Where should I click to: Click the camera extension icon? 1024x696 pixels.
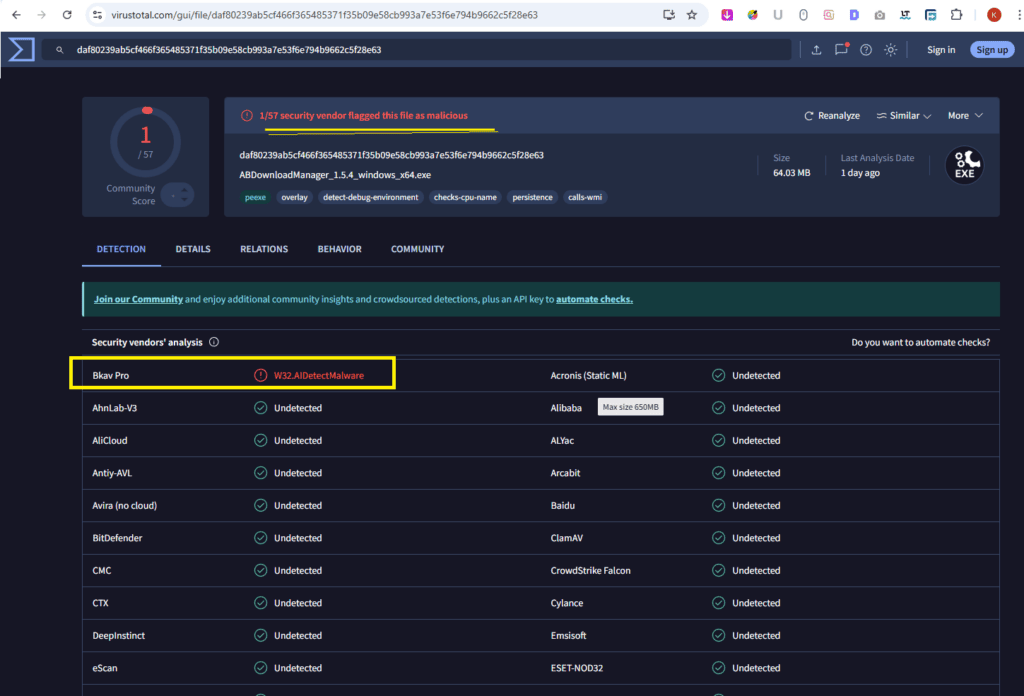pos(880,14)
